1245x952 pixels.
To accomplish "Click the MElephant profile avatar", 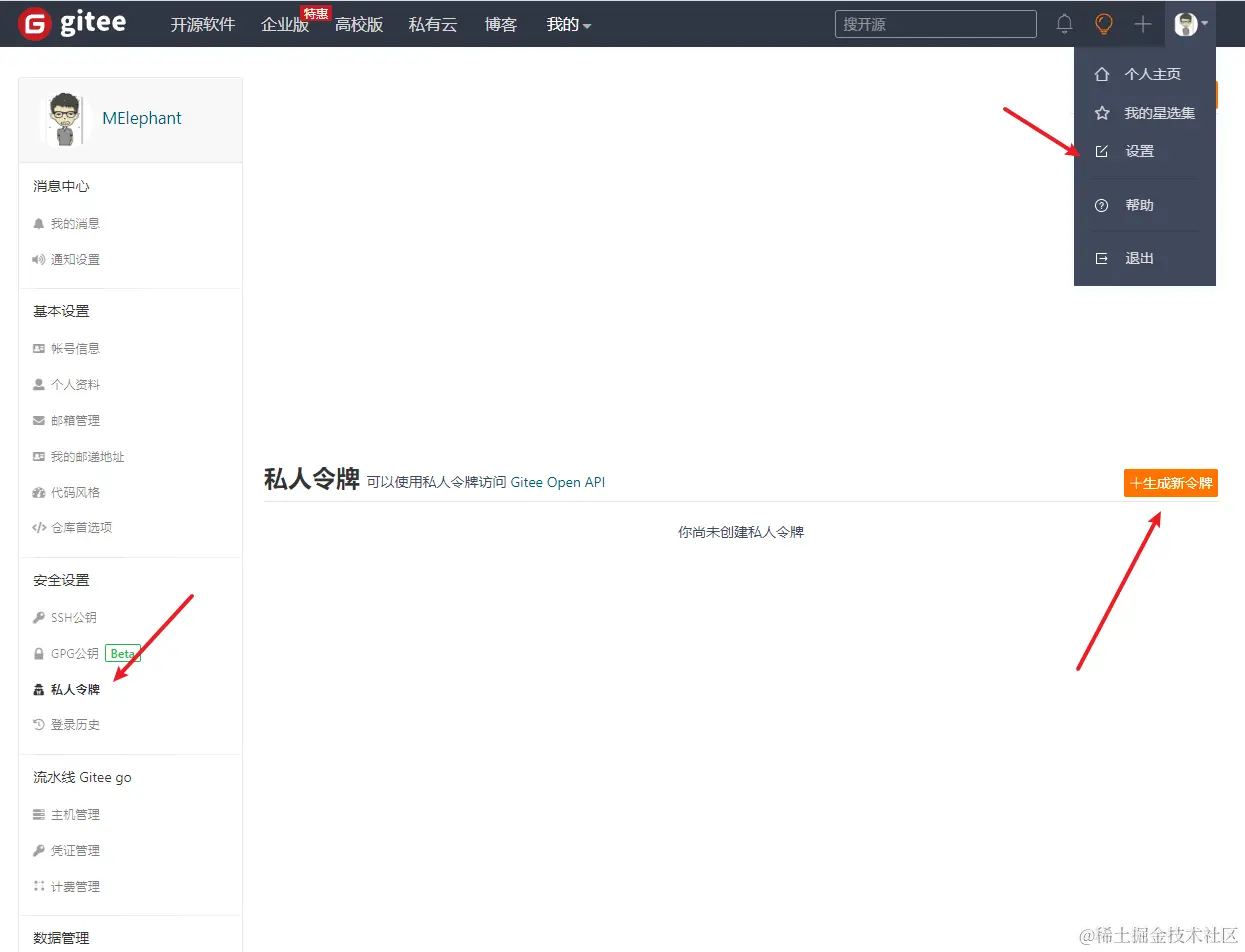I will point(65,119).
